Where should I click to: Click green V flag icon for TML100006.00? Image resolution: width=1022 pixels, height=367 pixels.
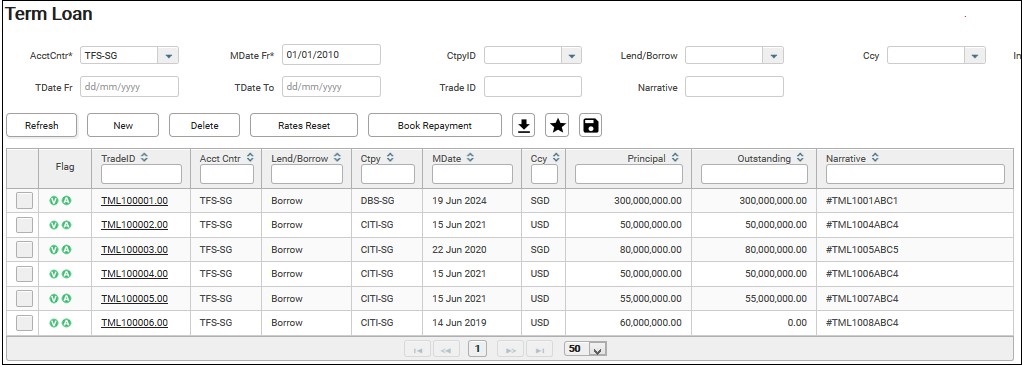tap(54, 323)
